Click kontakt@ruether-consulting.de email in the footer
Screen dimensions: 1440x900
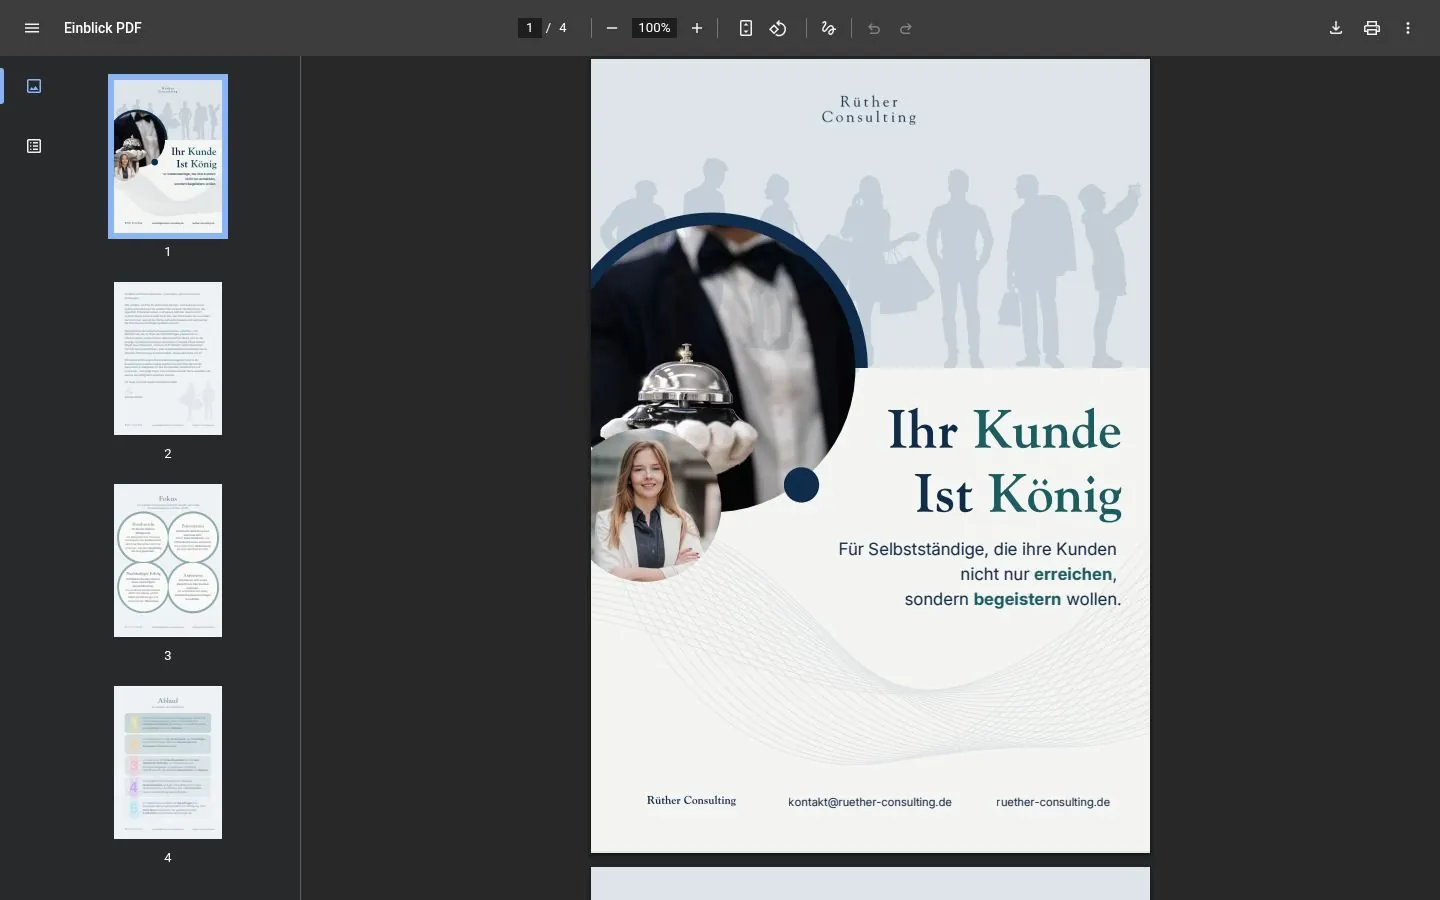click(x=870, y=802)
